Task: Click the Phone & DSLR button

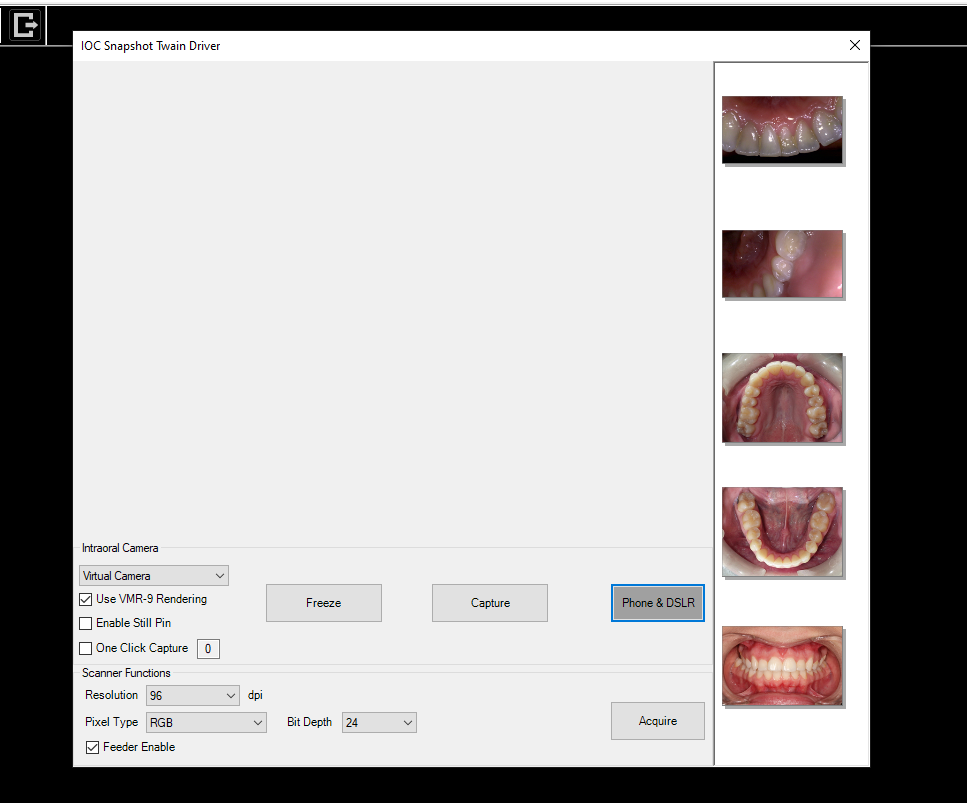Action: pyautogui.click(x=657, y=603)
